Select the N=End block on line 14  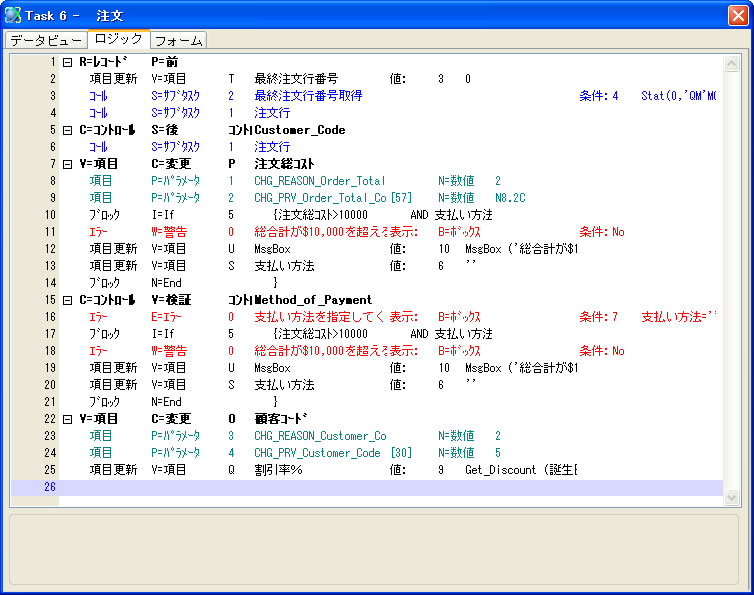tap(367, 283)
